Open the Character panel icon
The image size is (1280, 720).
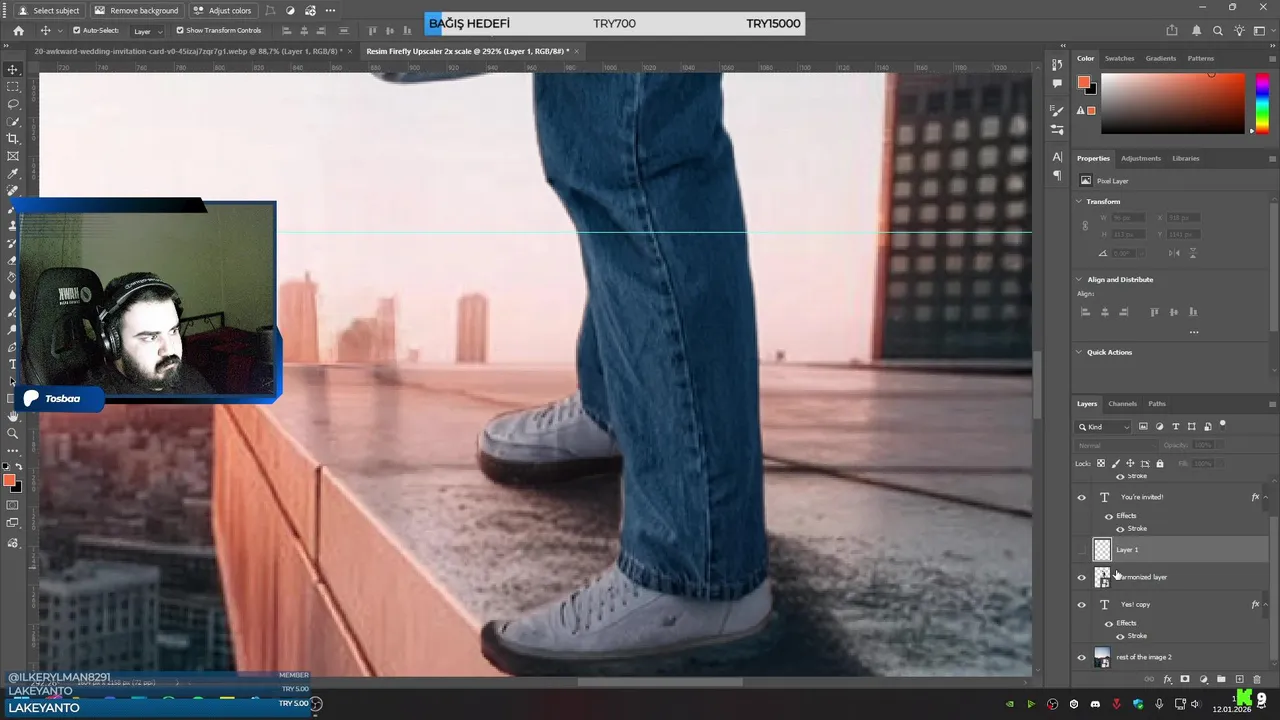click(1057, 157)
